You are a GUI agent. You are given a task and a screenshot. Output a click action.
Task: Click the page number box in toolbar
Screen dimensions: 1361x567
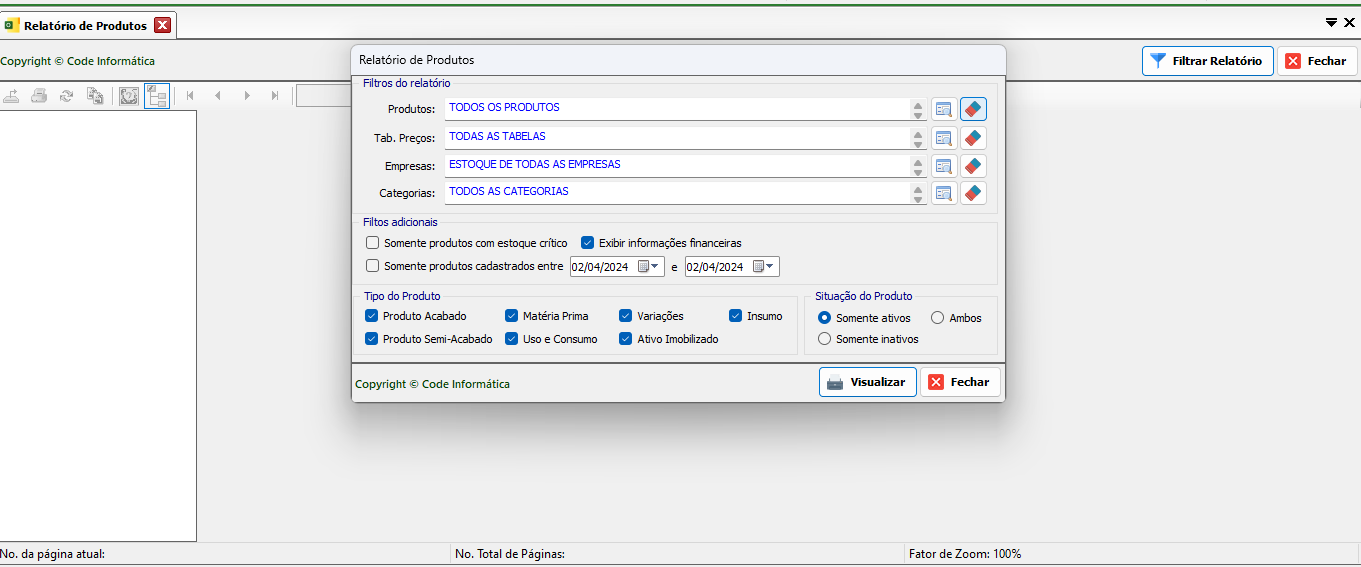[x=323, y=96]
